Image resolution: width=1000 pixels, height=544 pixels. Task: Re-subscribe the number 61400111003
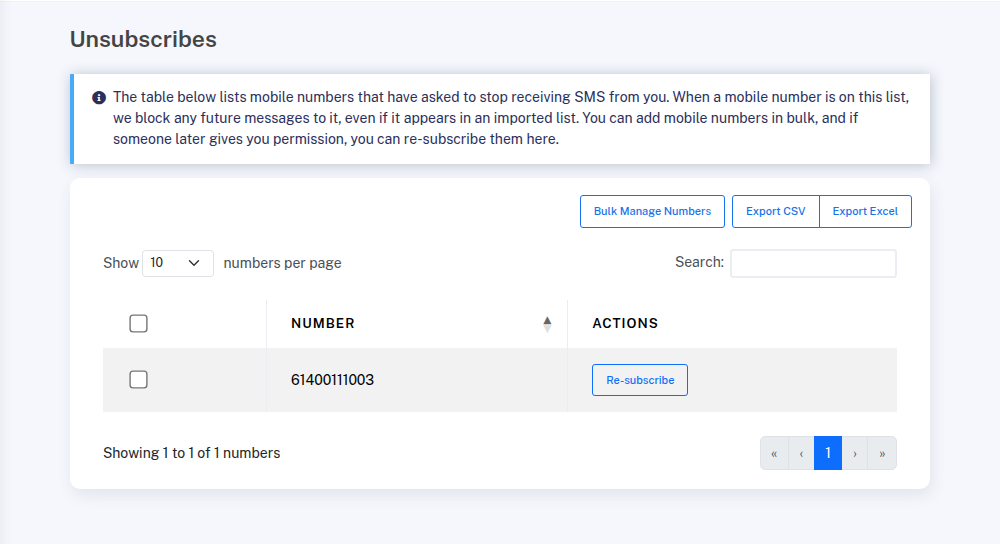tap(640, 380)
